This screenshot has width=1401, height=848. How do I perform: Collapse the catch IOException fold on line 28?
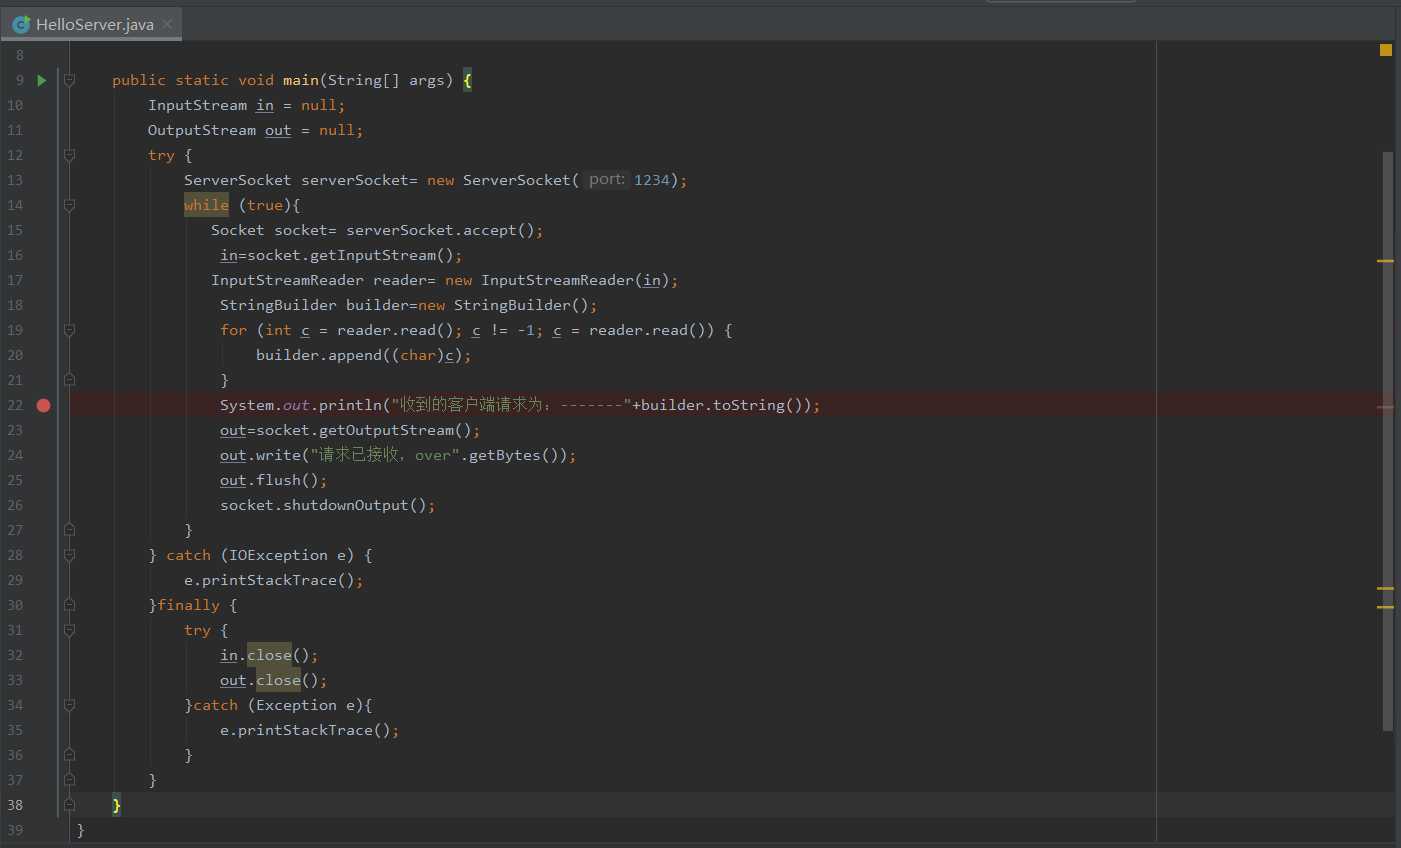[x=69, y=555]
